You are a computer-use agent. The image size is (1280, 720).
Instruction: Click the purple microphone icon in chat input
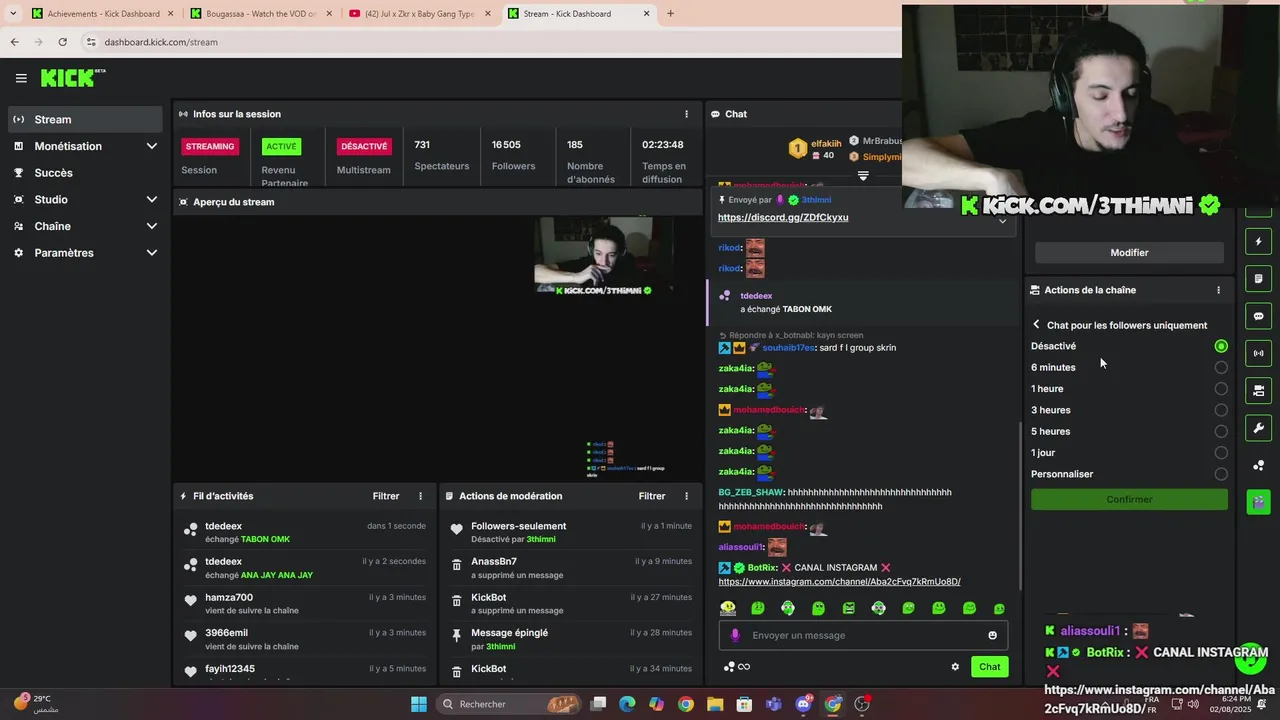pyautogui.click(x=735, y=635)
